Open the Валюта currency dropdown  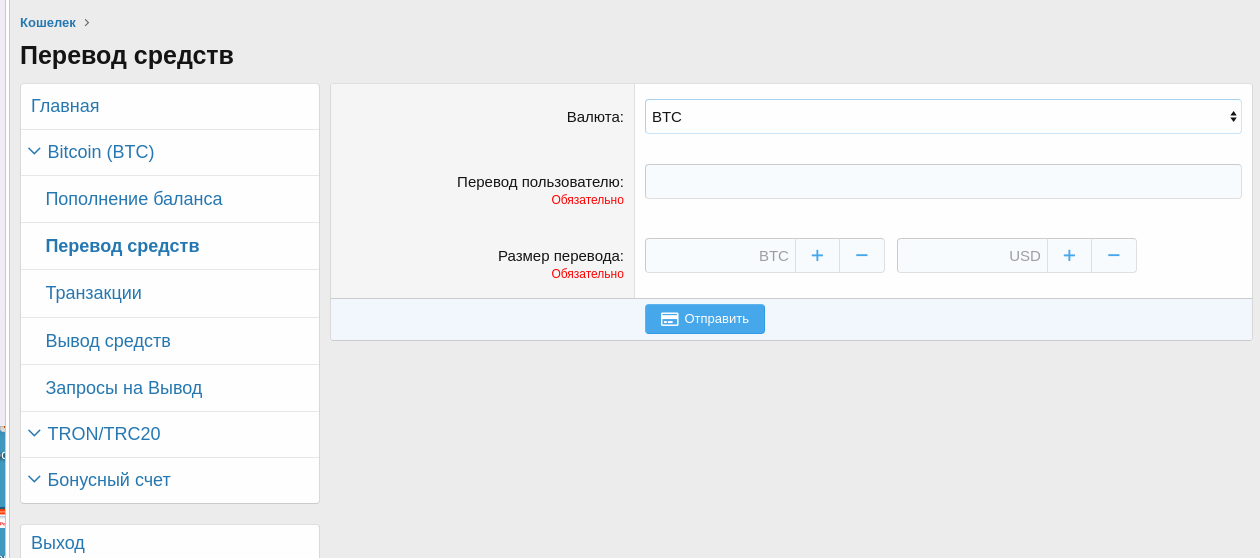942,116
